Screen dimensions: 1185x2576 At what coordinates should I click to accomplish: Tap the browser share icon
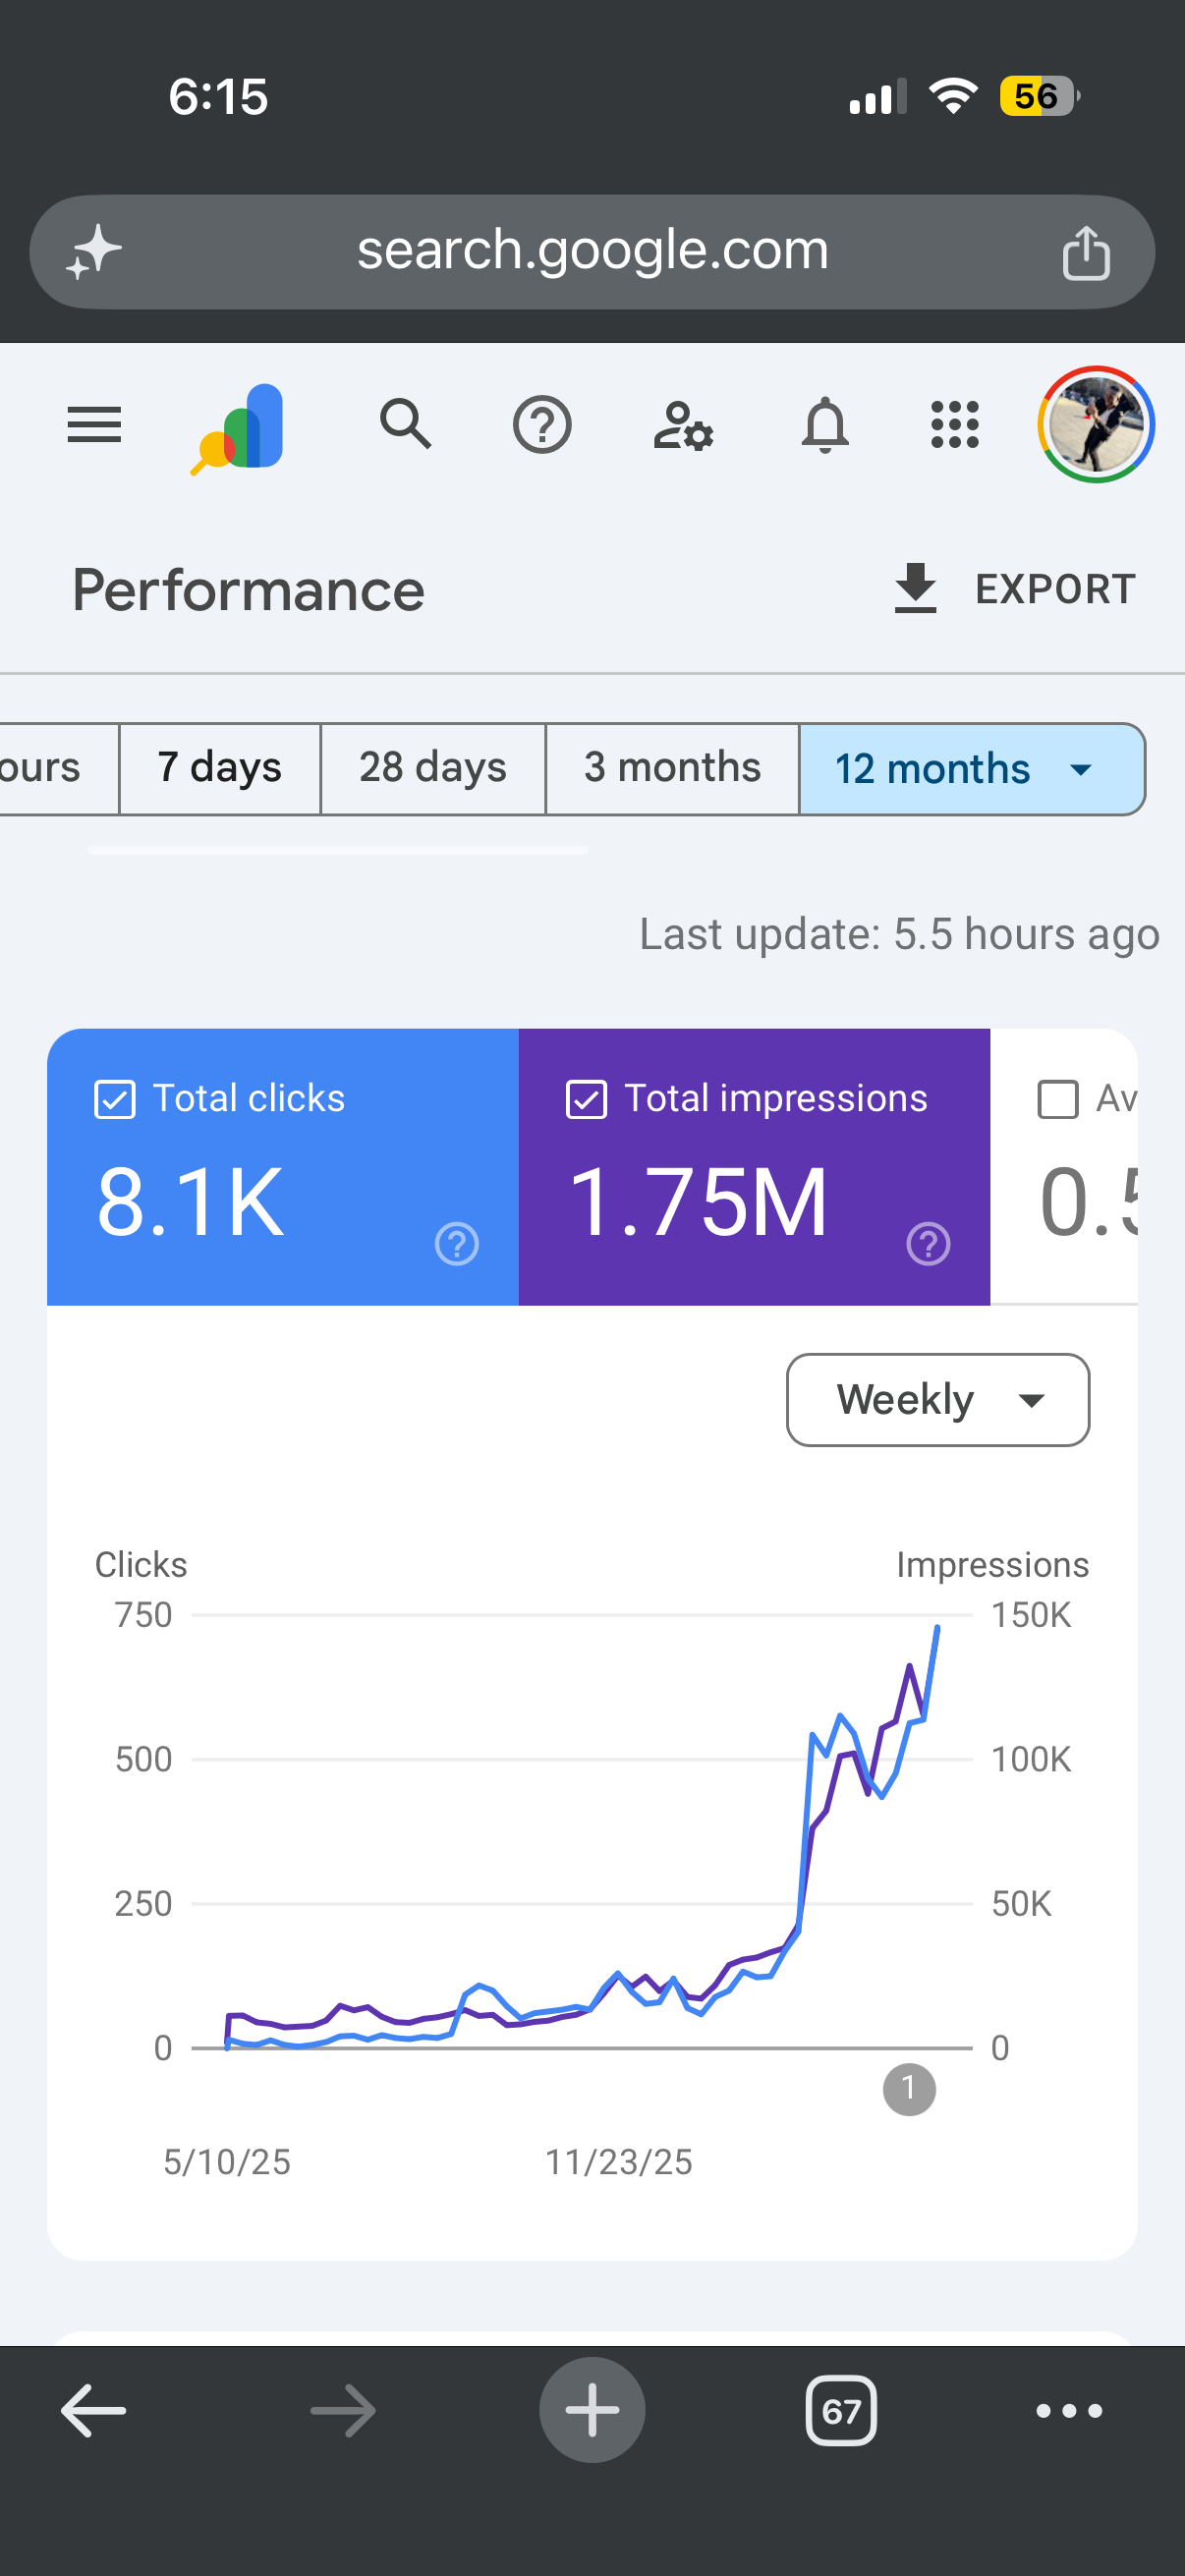point(1086,252)
